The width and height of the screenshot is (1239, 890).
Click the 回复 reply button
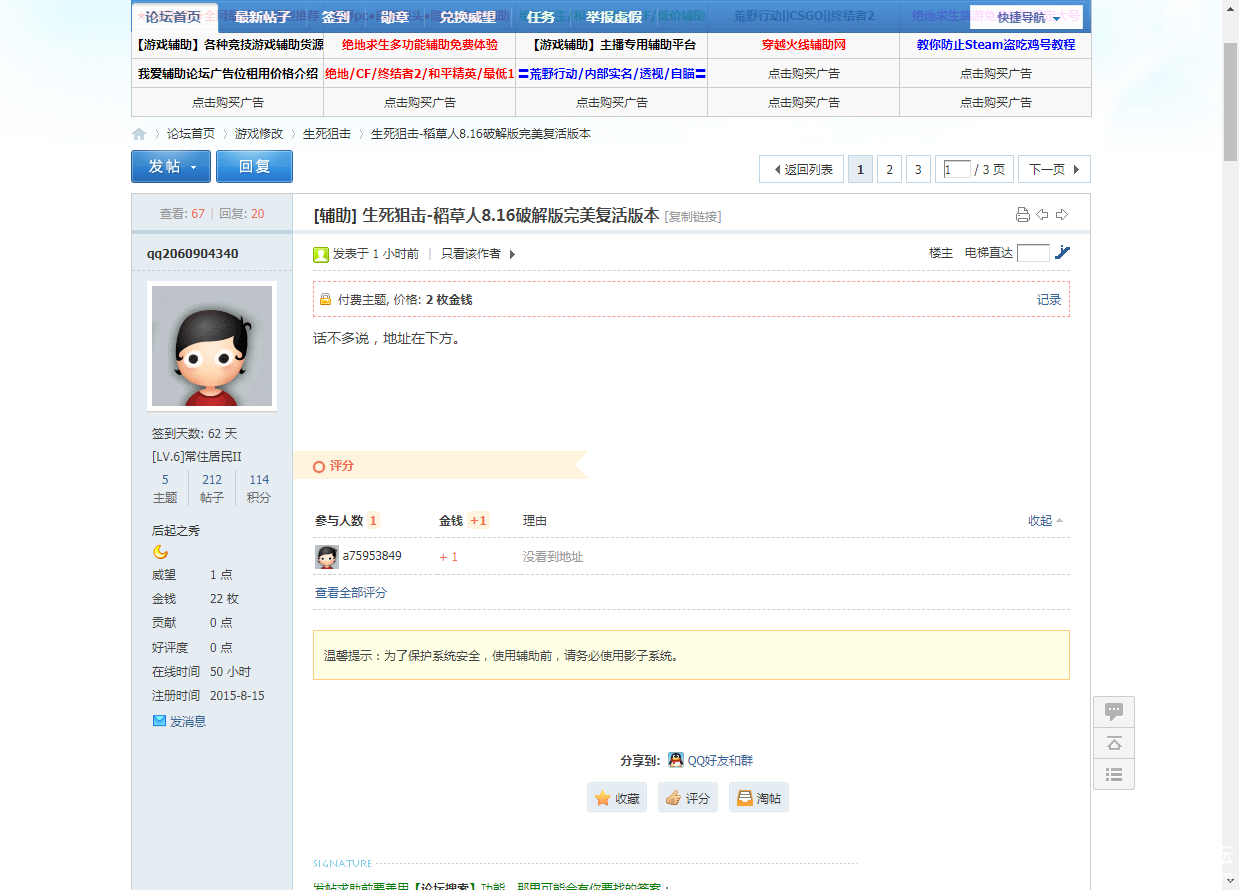tap(254, 167)
